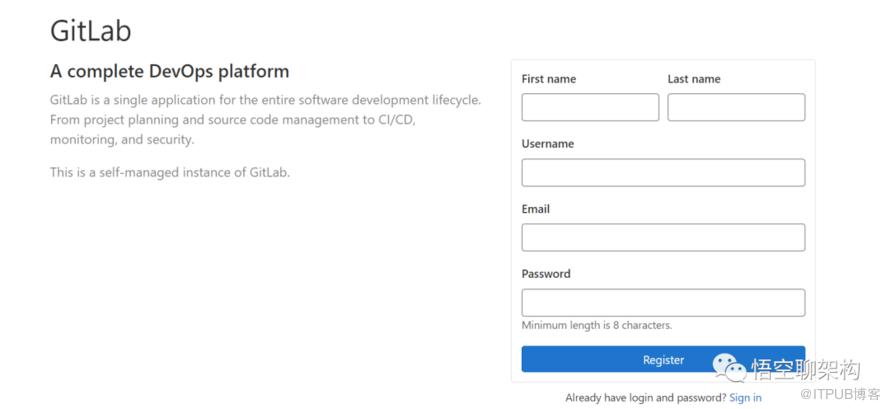
Task: Click the 悟空聊架构 watermark text
Action: click(x=807, y=370)
